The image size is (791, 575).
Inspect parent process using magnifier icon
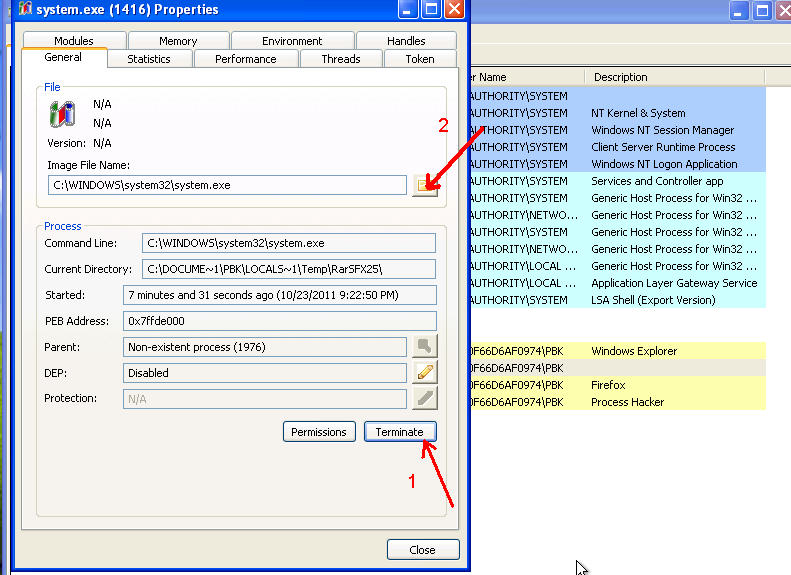click(x=425, y=347)
